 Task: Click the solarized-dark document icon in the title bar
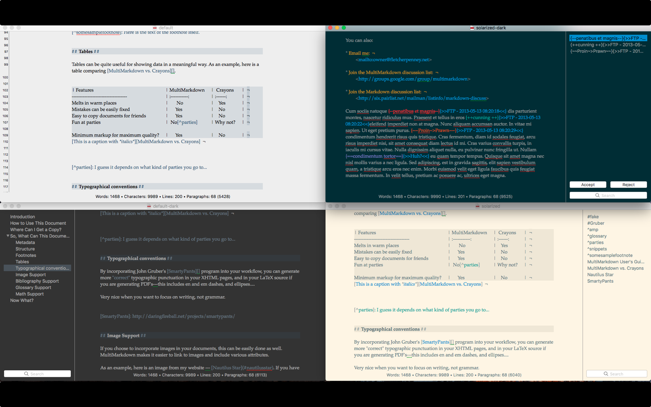coord(472,28)
